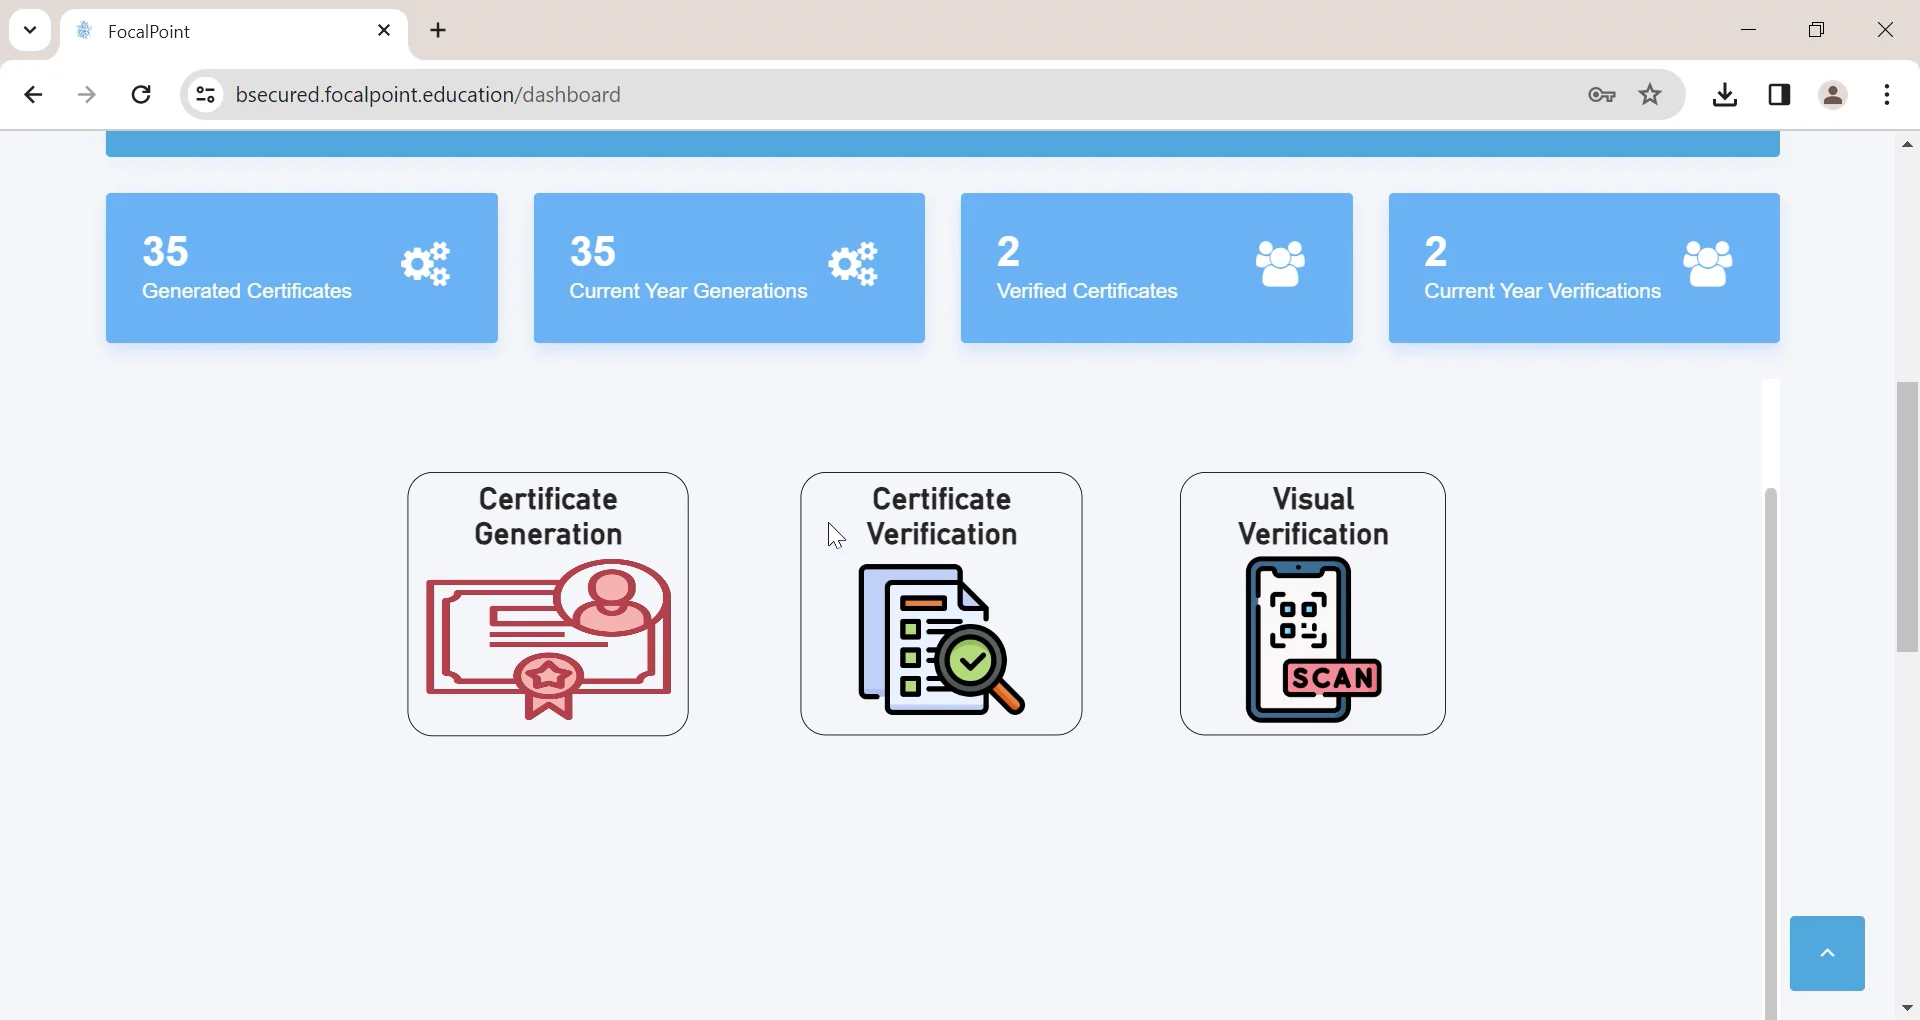Click the people icon on Current Year Verifications card
The image size is (1920, 1020).
pyautogui.click(x=1708, y=263)
